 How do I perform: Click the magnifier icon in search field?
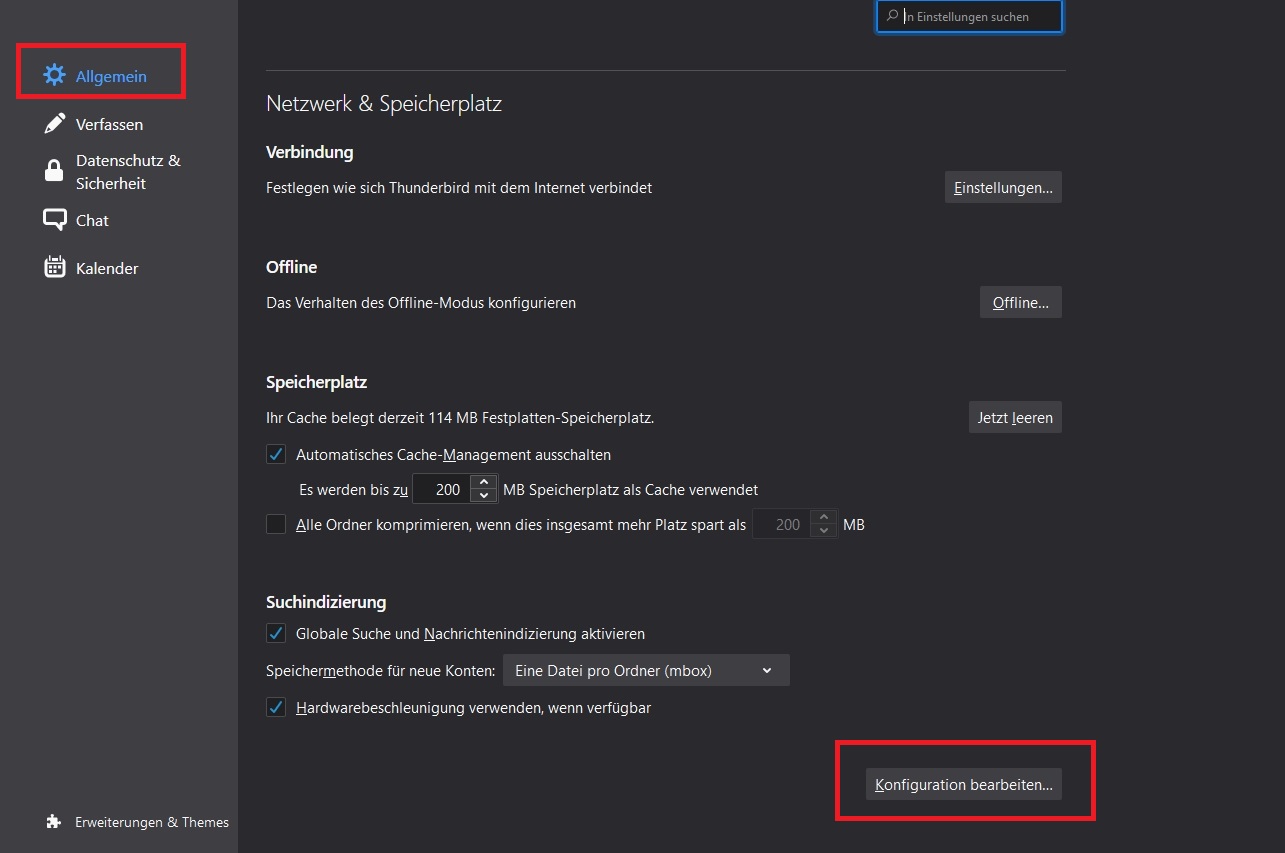click(x=892, y=16)
